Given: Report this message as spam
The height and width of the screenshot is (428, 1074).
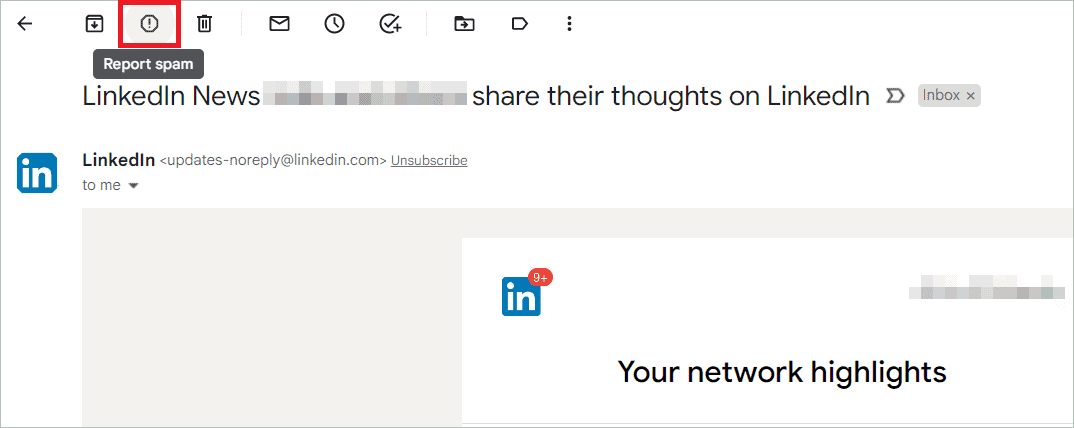Looking at the screenshot, I should [x=149, y=24].
